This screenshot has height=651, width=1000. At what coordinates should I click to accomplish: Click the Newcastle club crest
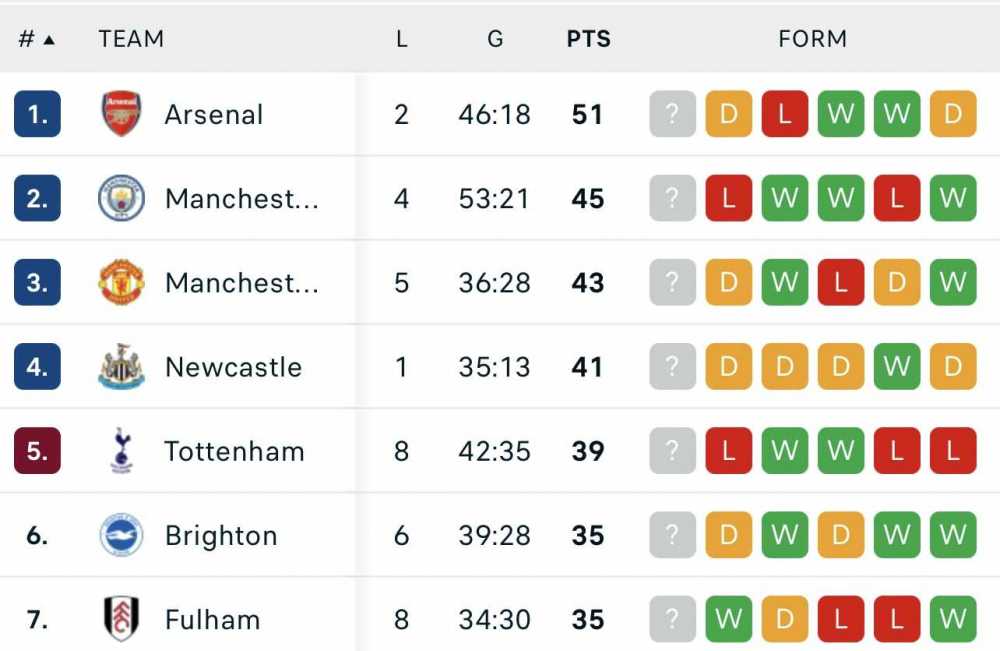[121, 367]
